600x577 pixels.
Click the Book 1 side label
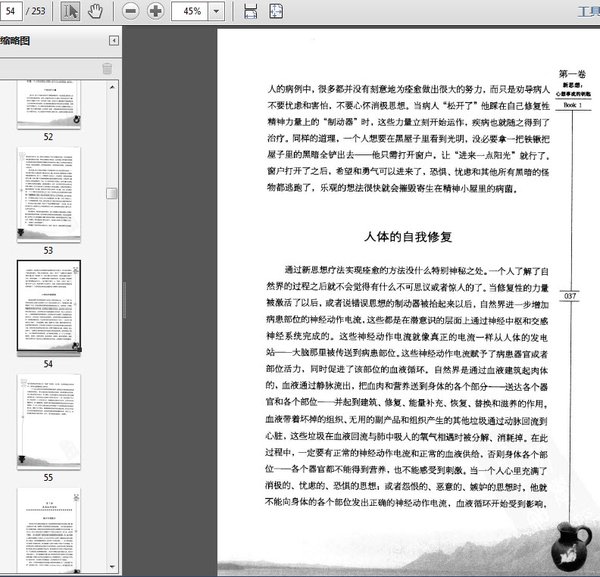coord(572,105)
